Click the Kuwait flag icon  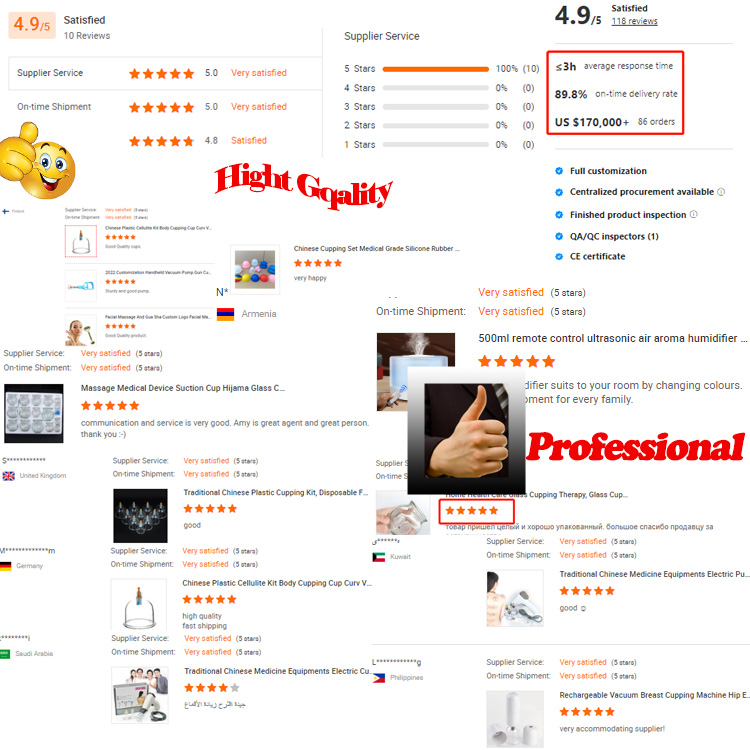point(379,557)
